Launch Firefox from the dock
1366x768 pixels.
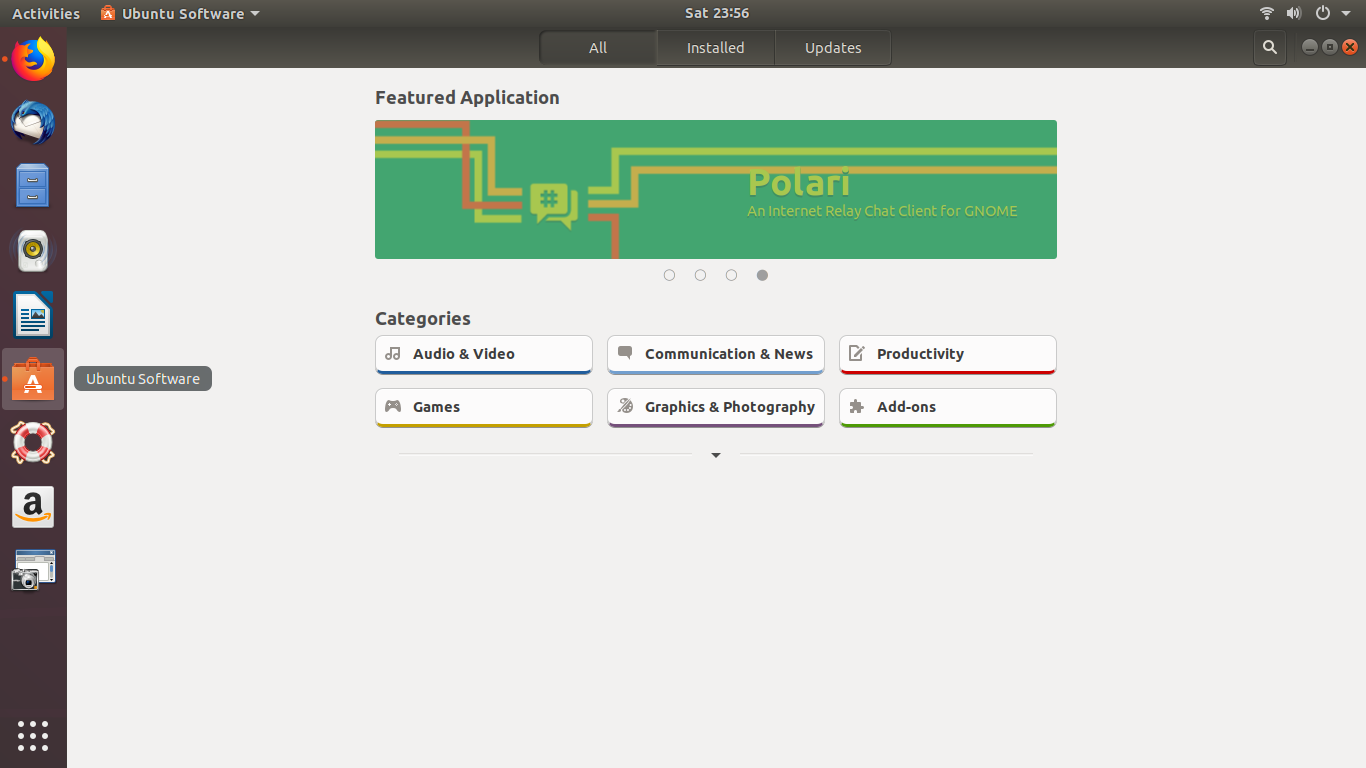pyautogui.click(x=33, y=59)
